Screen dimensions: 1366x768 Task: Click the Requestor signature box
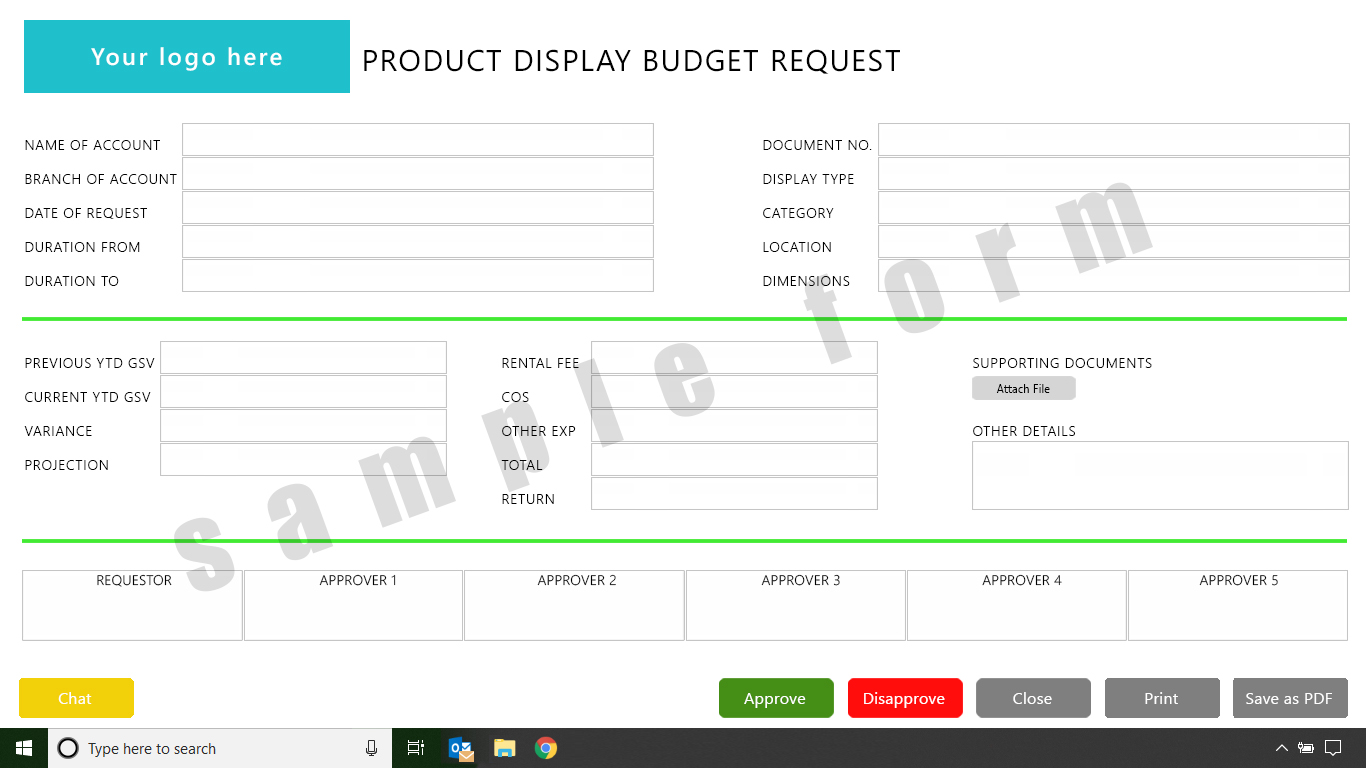[x=132, y=605]
